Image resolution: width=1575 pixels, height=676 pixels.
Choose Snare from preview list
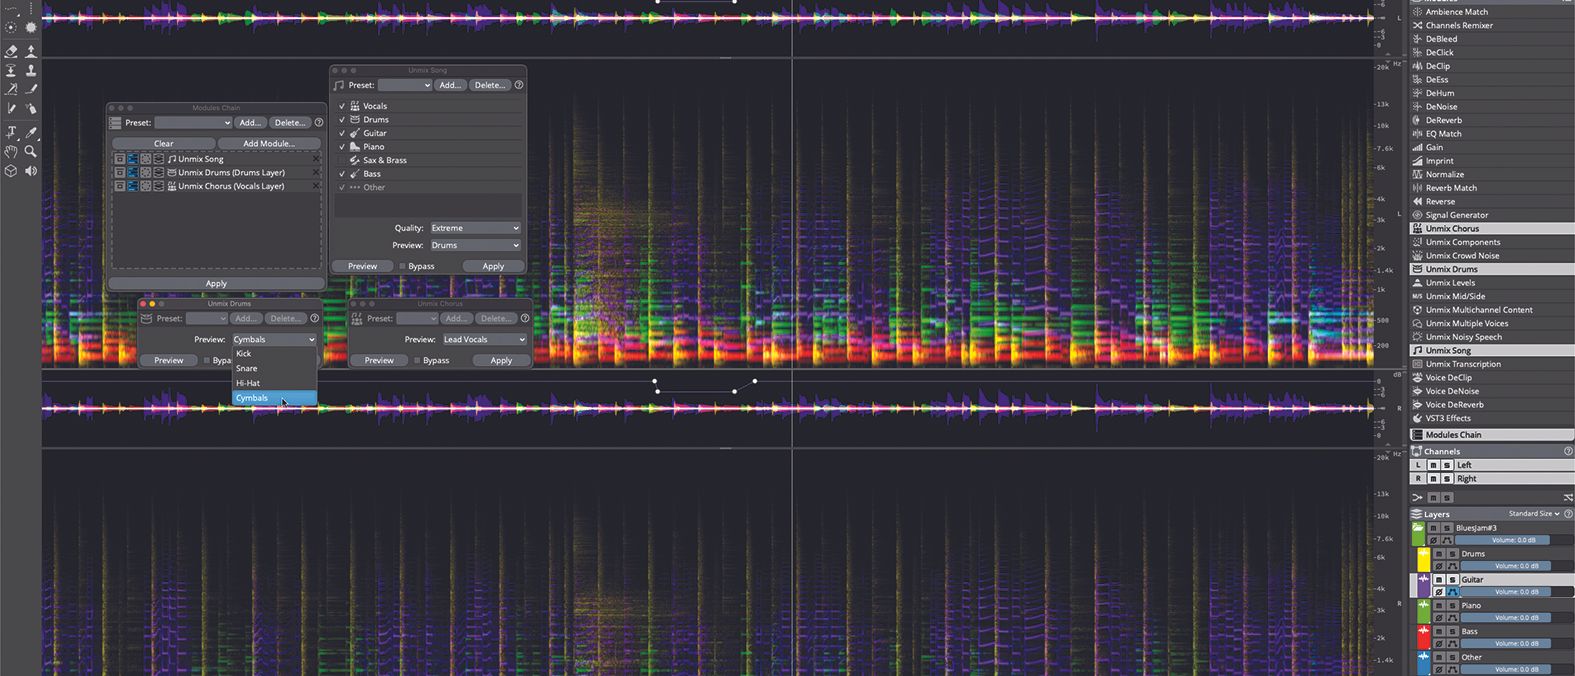[274, 368]
